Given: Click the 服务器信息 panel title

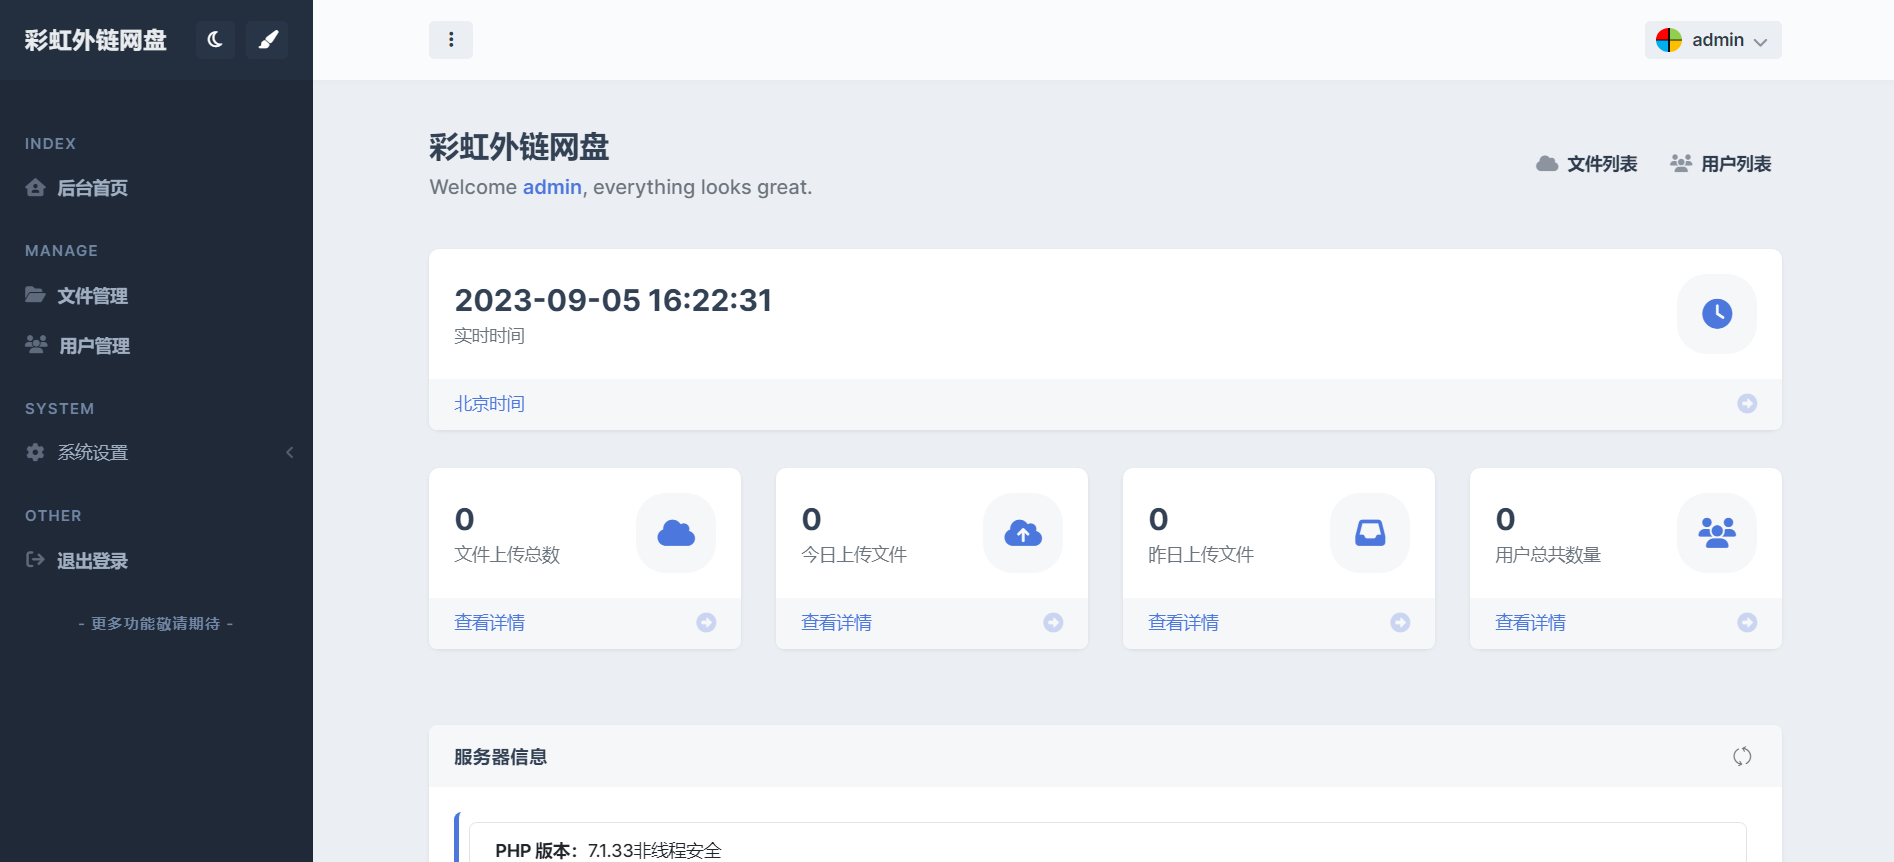Looking at the screenshot, I should (x=500, y=757).
